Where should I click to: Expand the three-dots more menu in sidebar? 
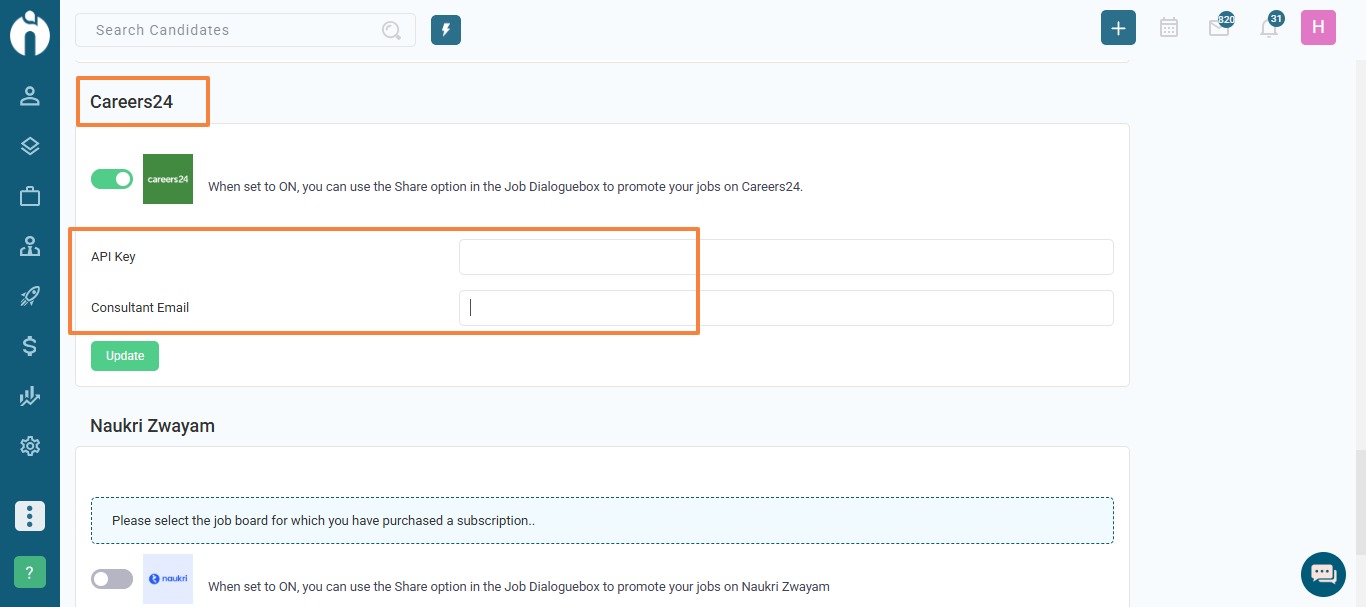[x=30, y=516]
